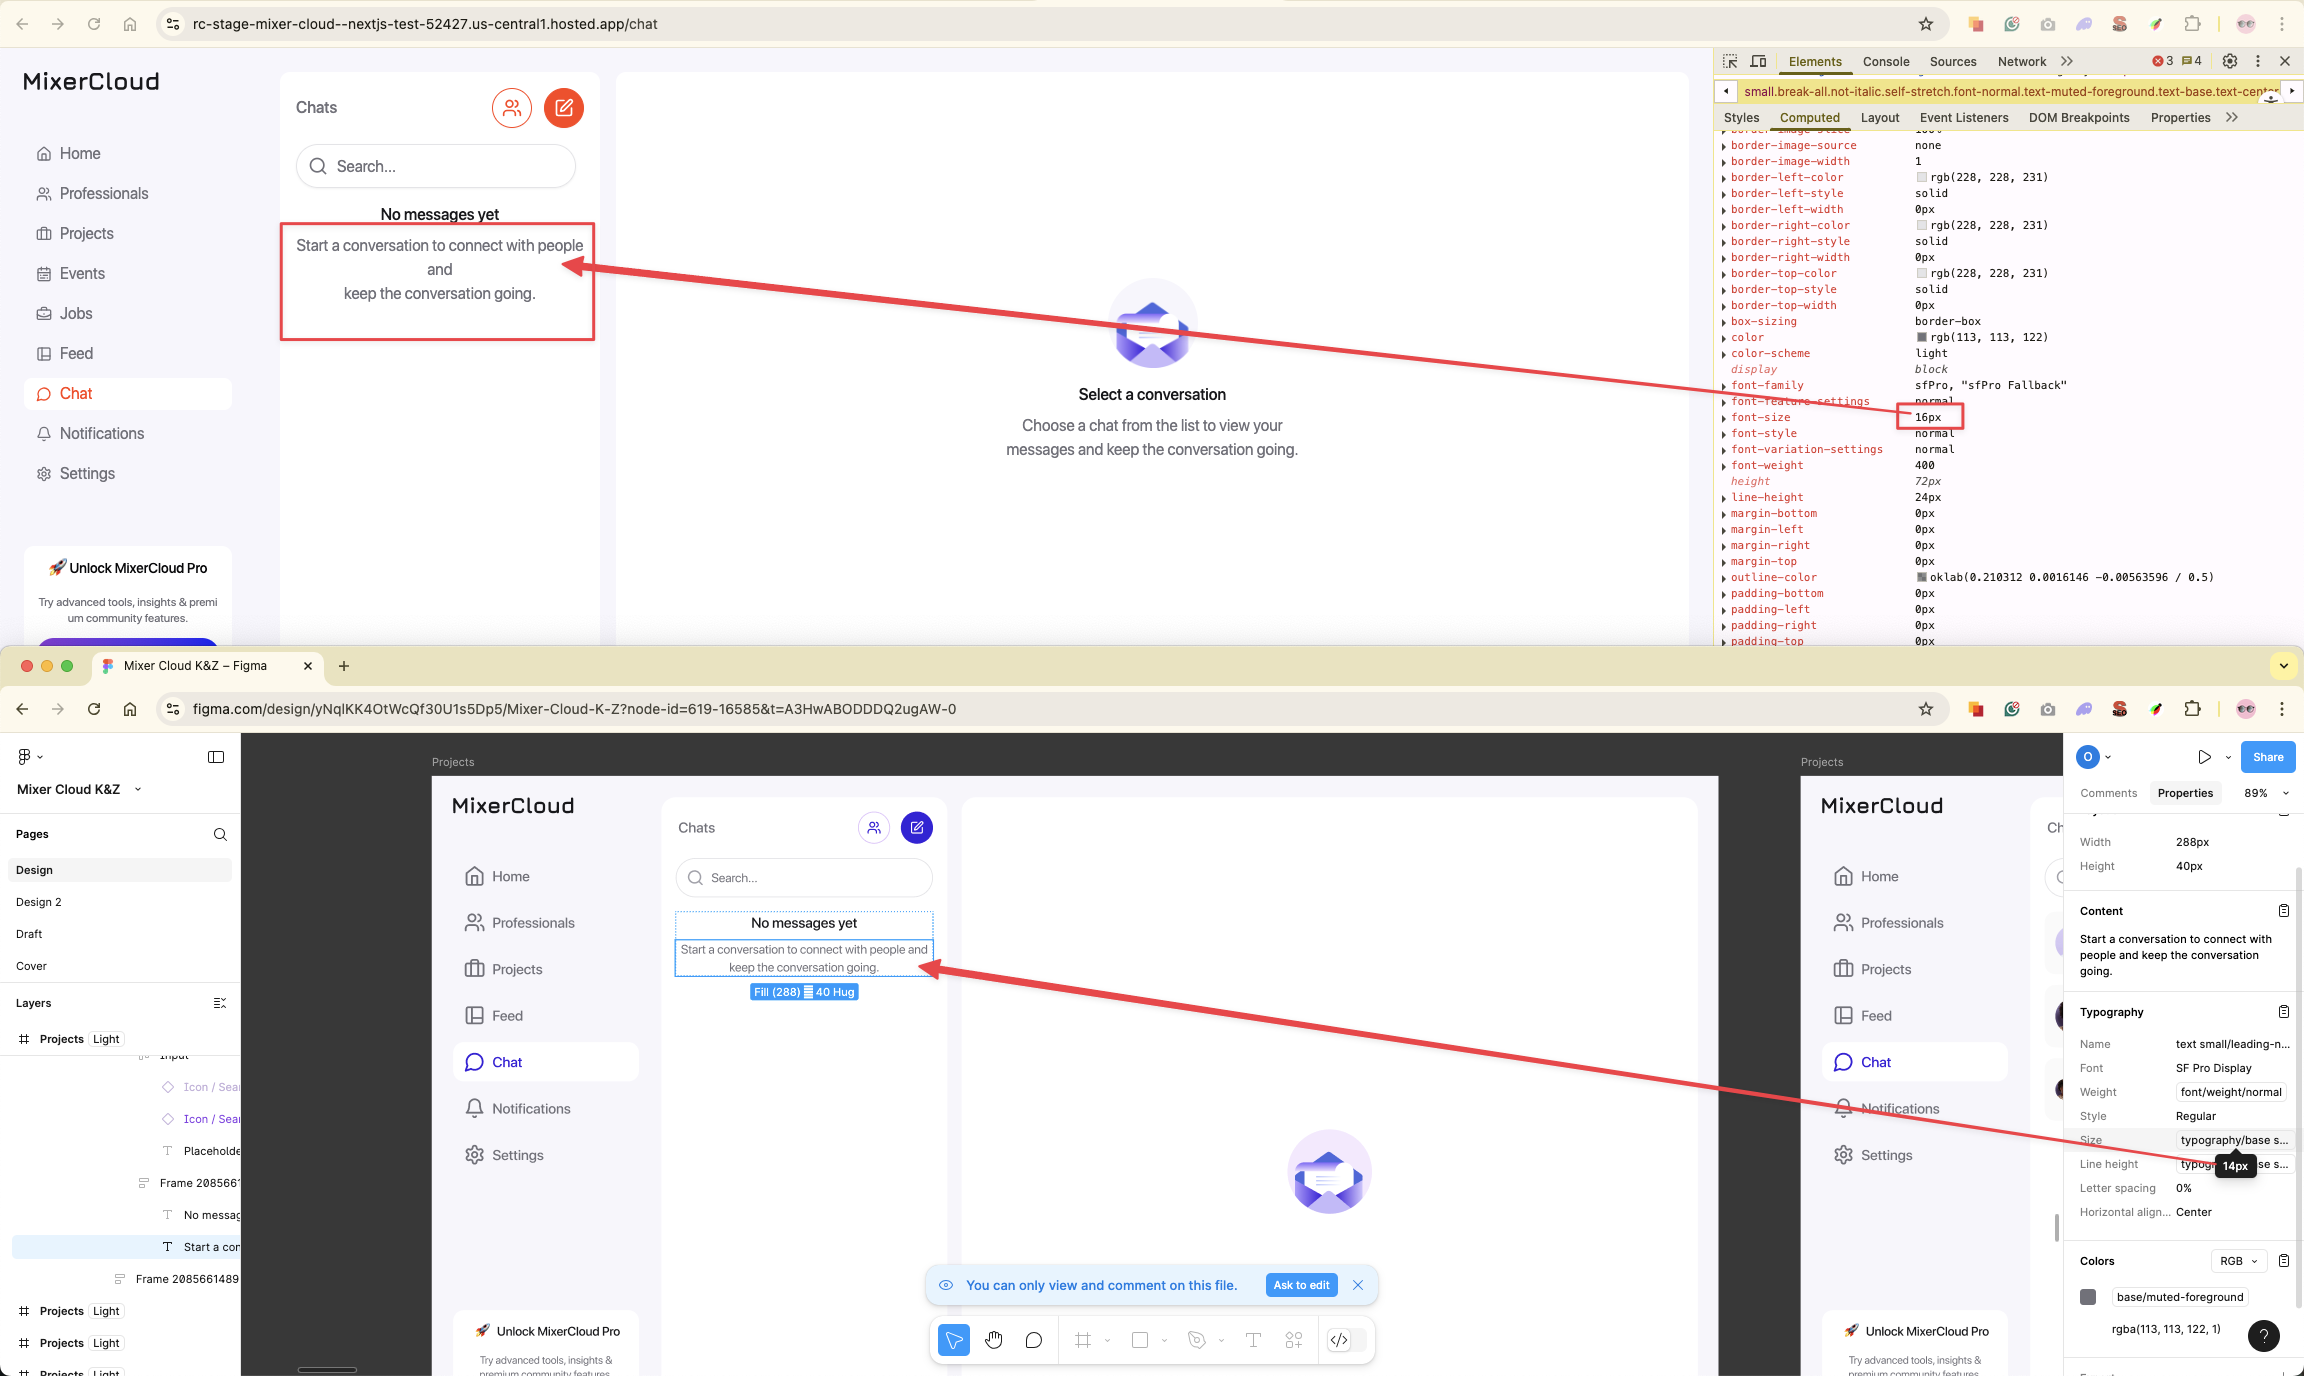The image size is (2304, 1376).
Task: Open the RGB color format dropdown
Action: [2239, 1261]
